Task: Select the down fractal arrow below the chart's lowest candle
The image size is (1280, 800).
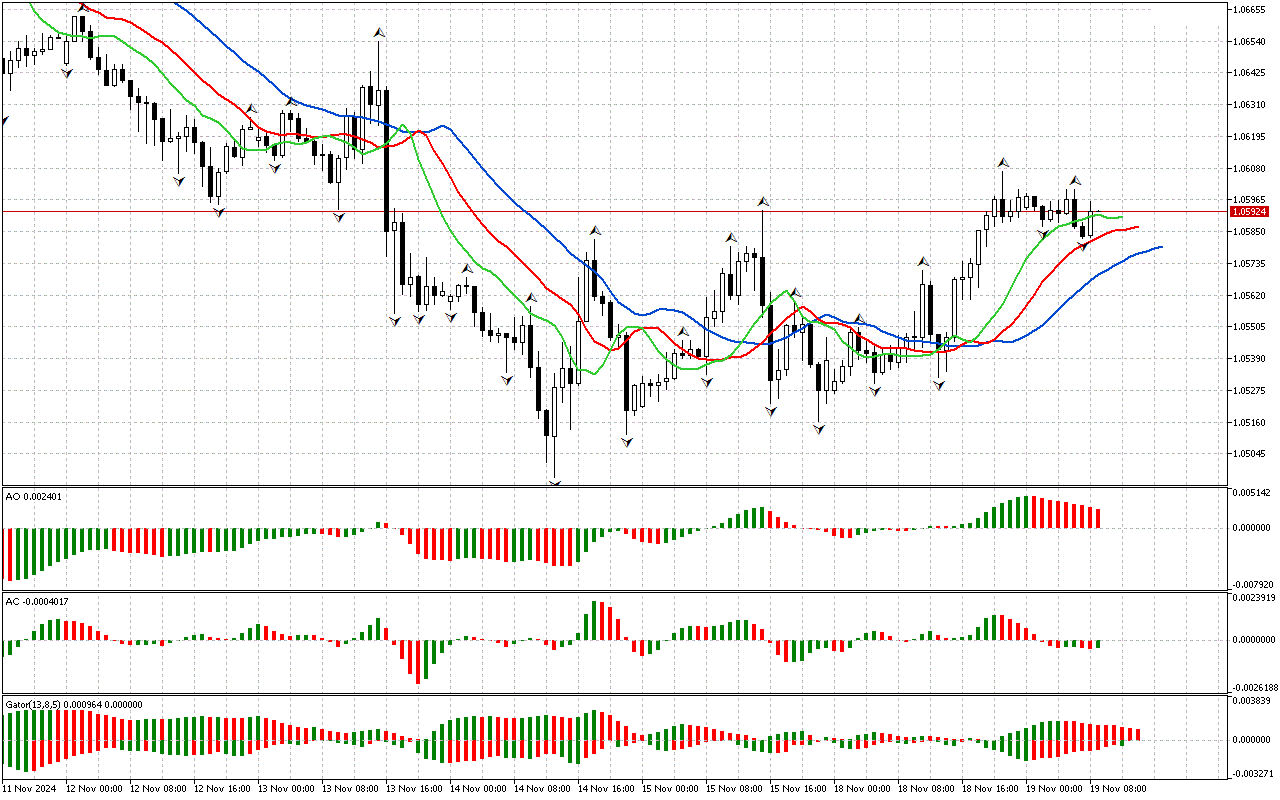Action: tap(555, 483)
